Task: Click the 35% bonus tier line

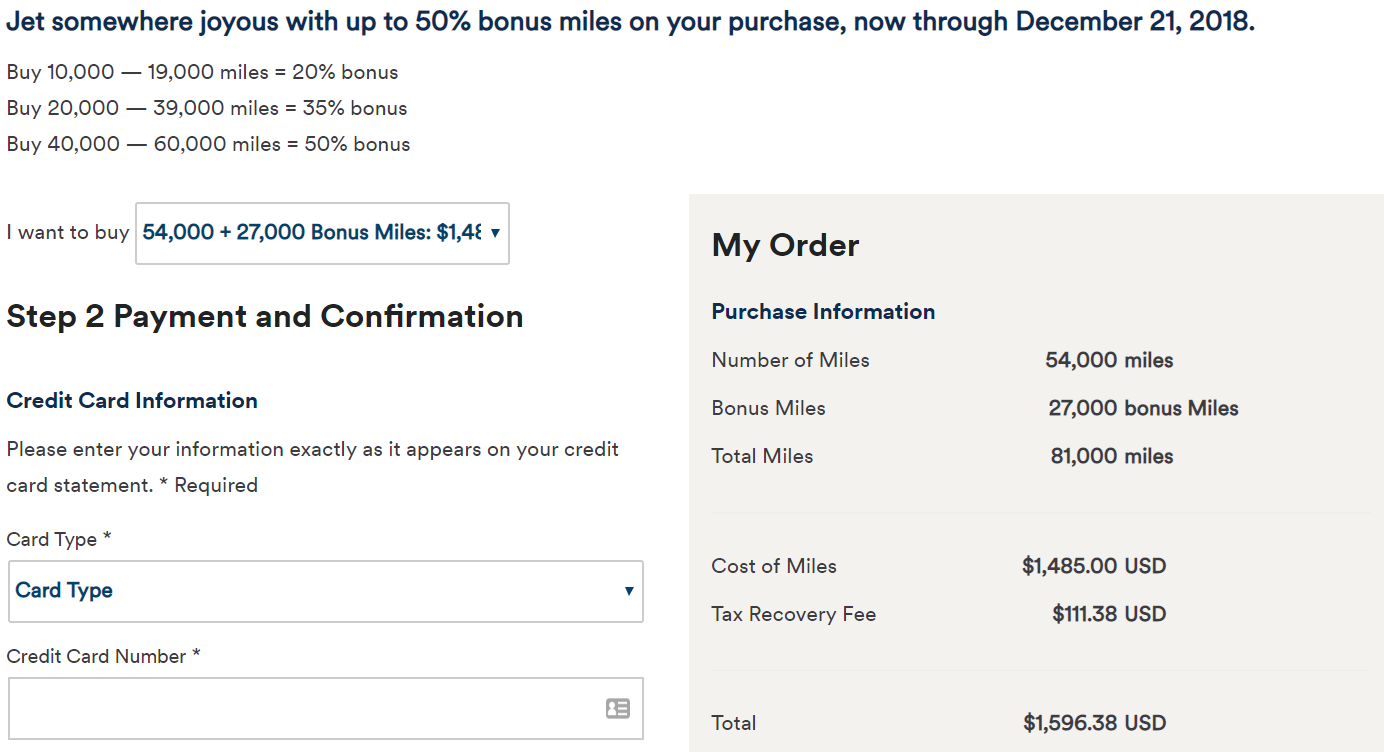Action: tap(207, 108)
